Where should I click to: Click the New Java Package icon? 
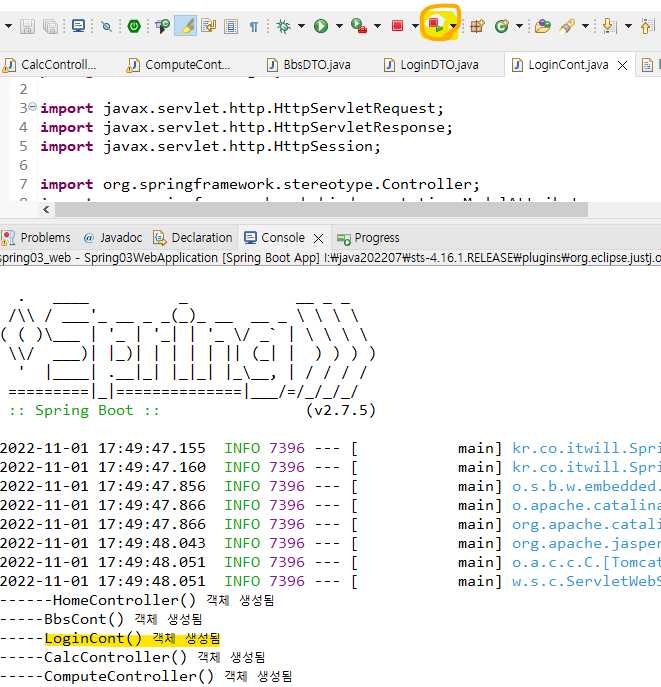point(477,26)
